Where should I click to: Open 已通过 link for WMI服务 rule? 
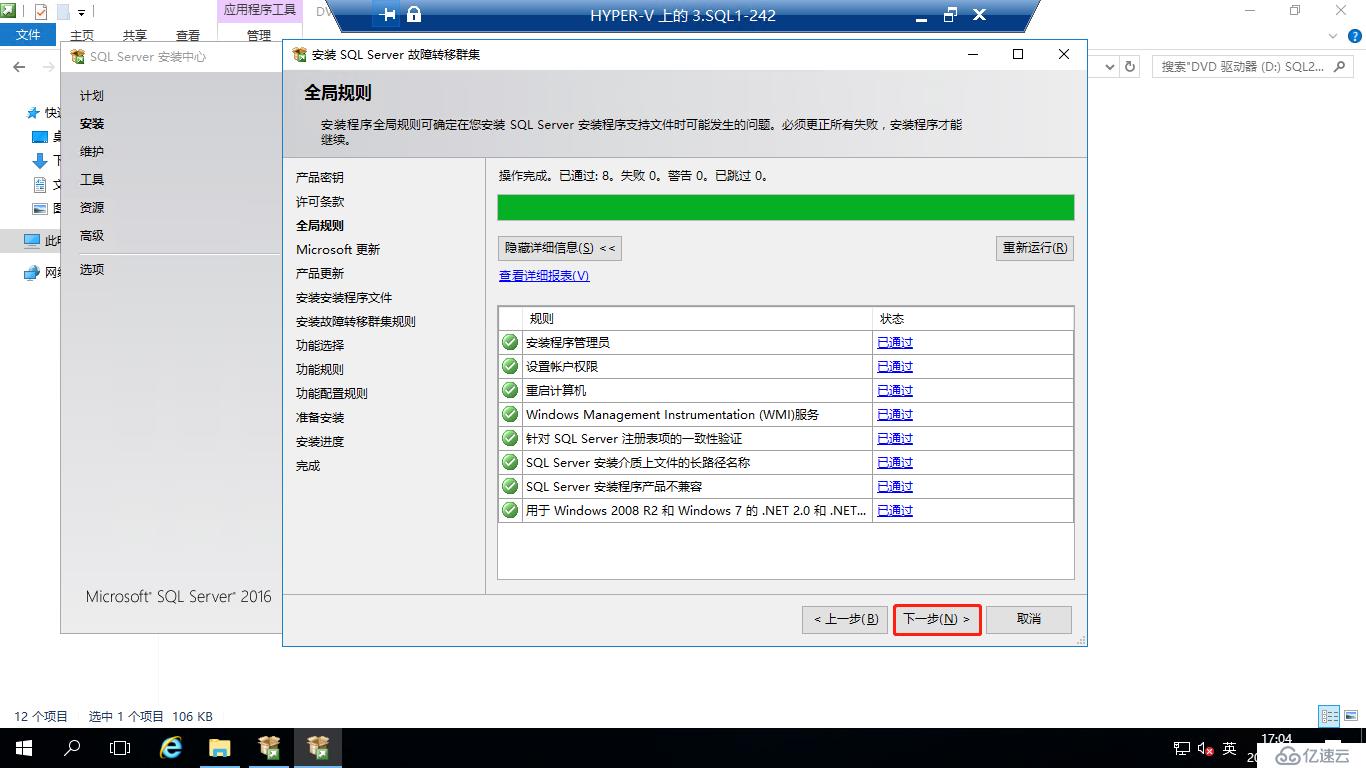click(895, 414)
